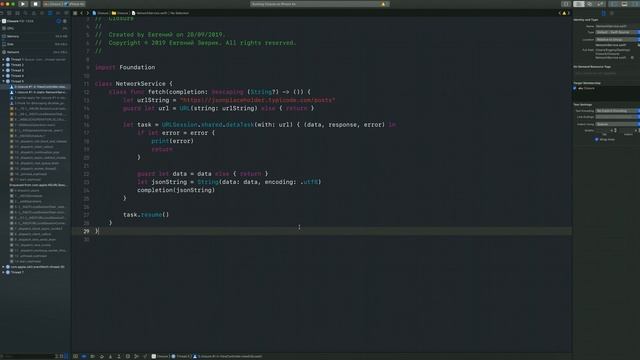The height and width of the screenshot is (360, 640).
Task: Click the tab width stepper
Action: [615, 130]
